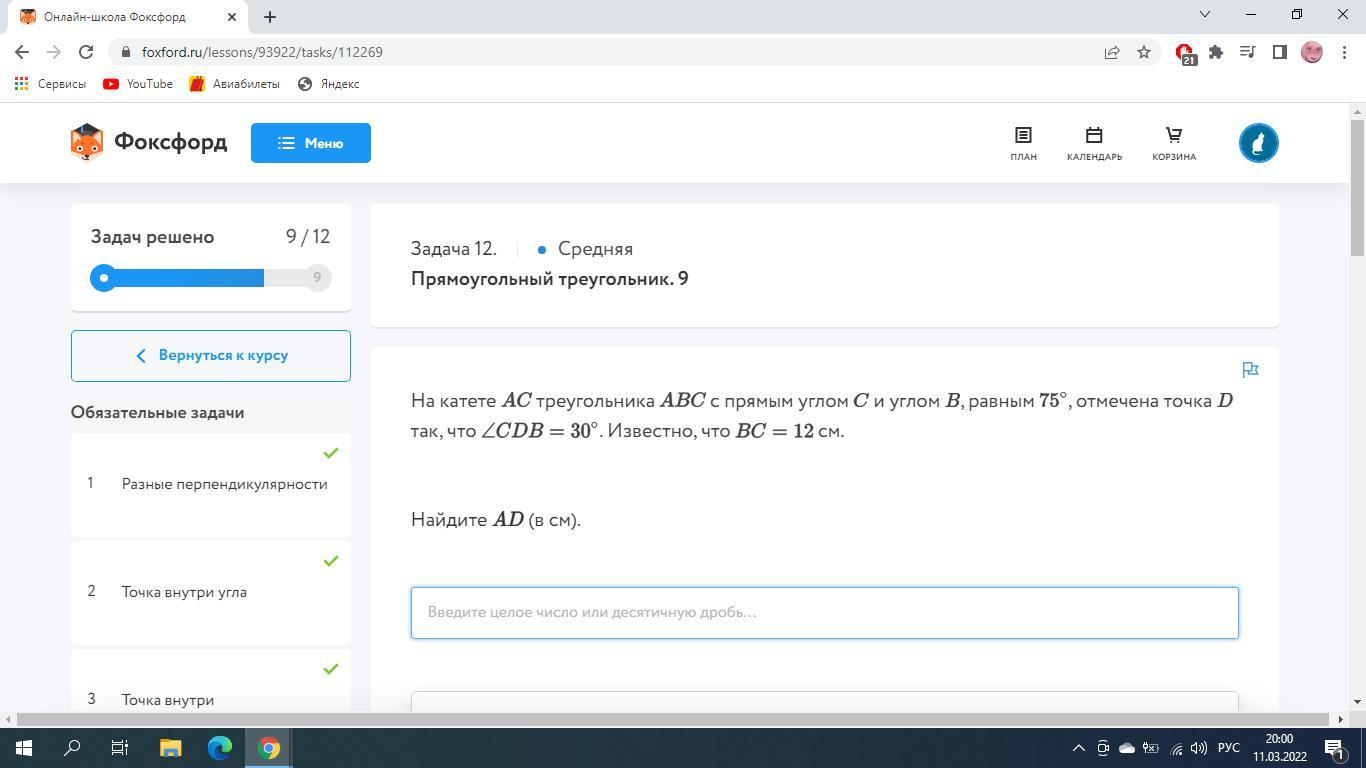Open the tab search dropdown arrow
This screenshot has width=1366, height=768.
pos(1205,14)
